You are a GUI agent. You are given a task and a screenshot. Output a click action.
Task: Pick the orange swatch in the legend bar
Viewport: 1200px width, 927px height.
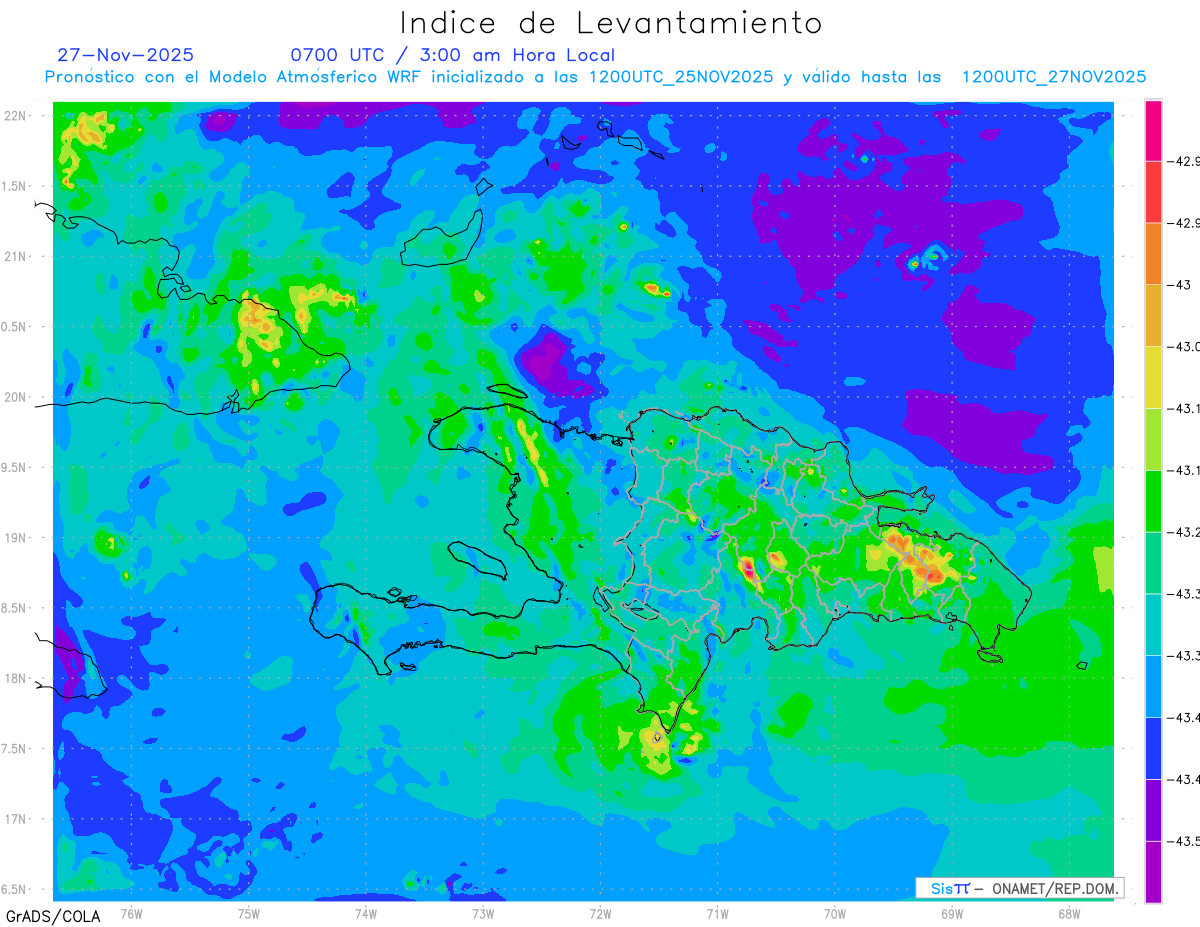coord(1153,254)
